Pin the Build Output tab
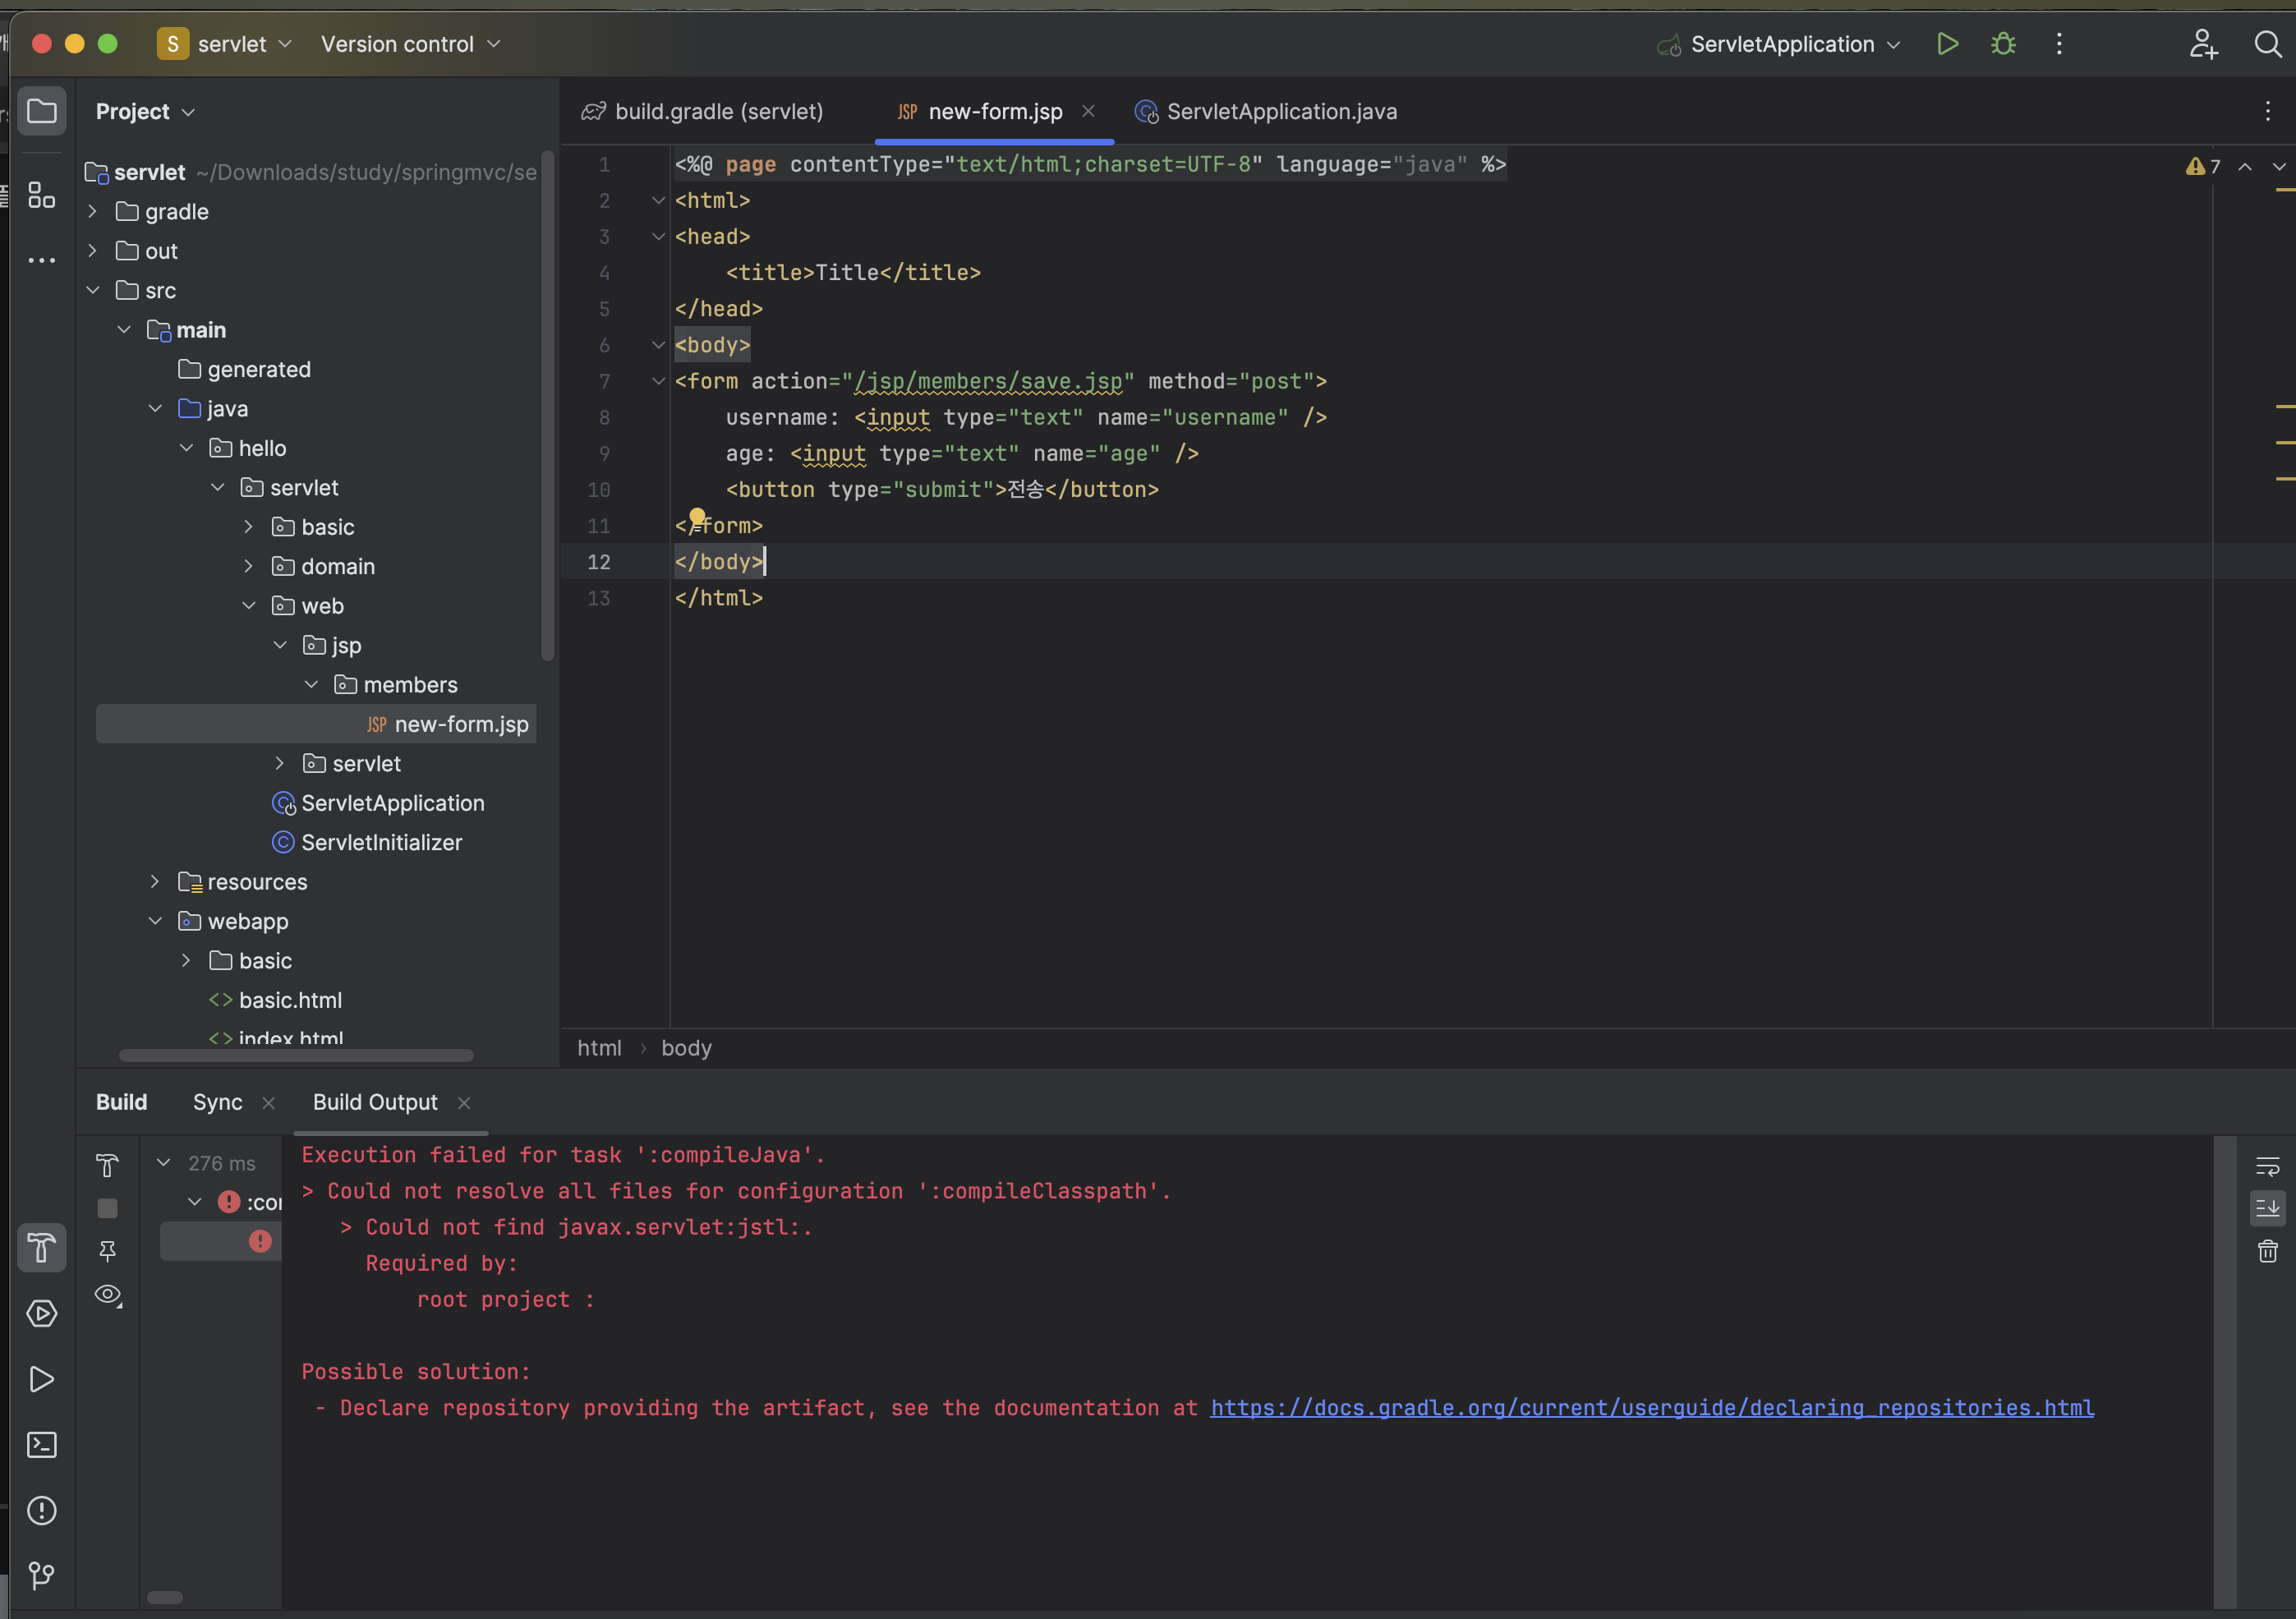Viewport: 2296px width, 1619px height. pos(107,1251)
